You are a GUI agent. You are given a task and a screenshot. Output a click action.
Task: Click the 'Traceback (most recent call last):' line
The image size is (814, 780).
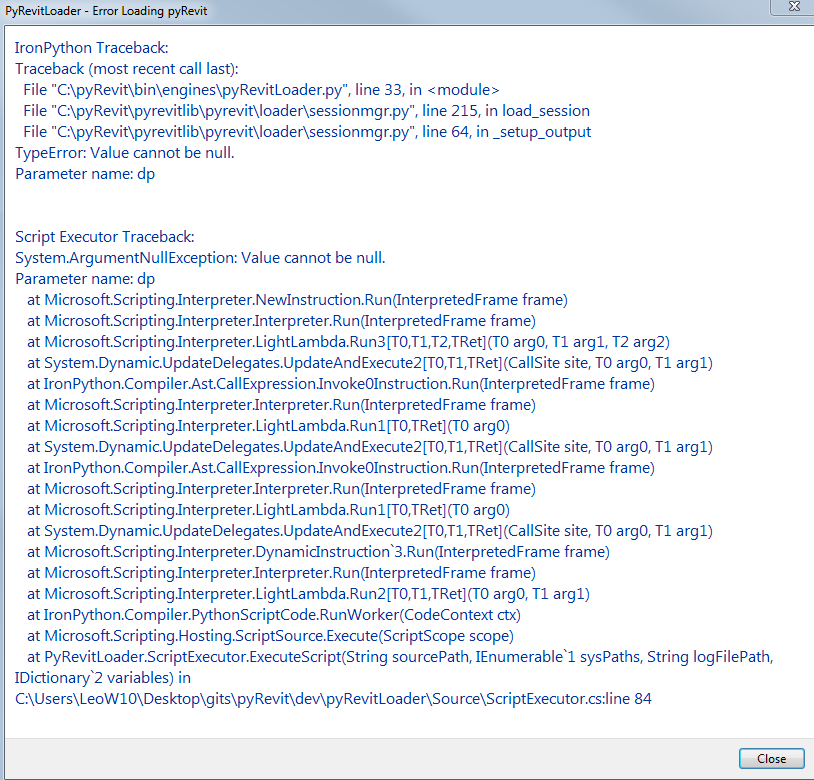tap(127, 69)
